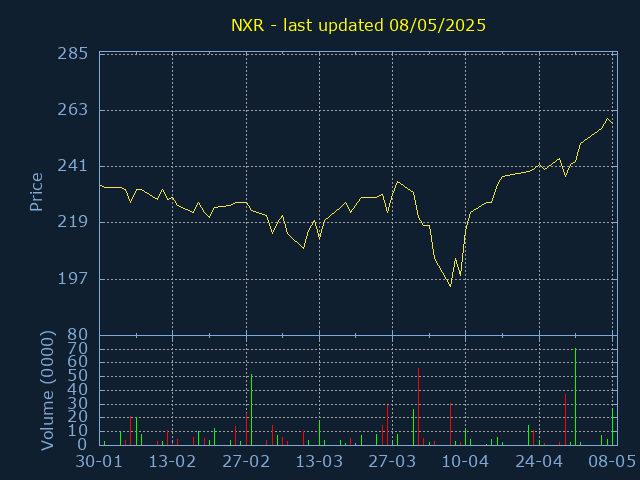Click the 27-03 date label

pyautogui.click(x=392, y=462)
